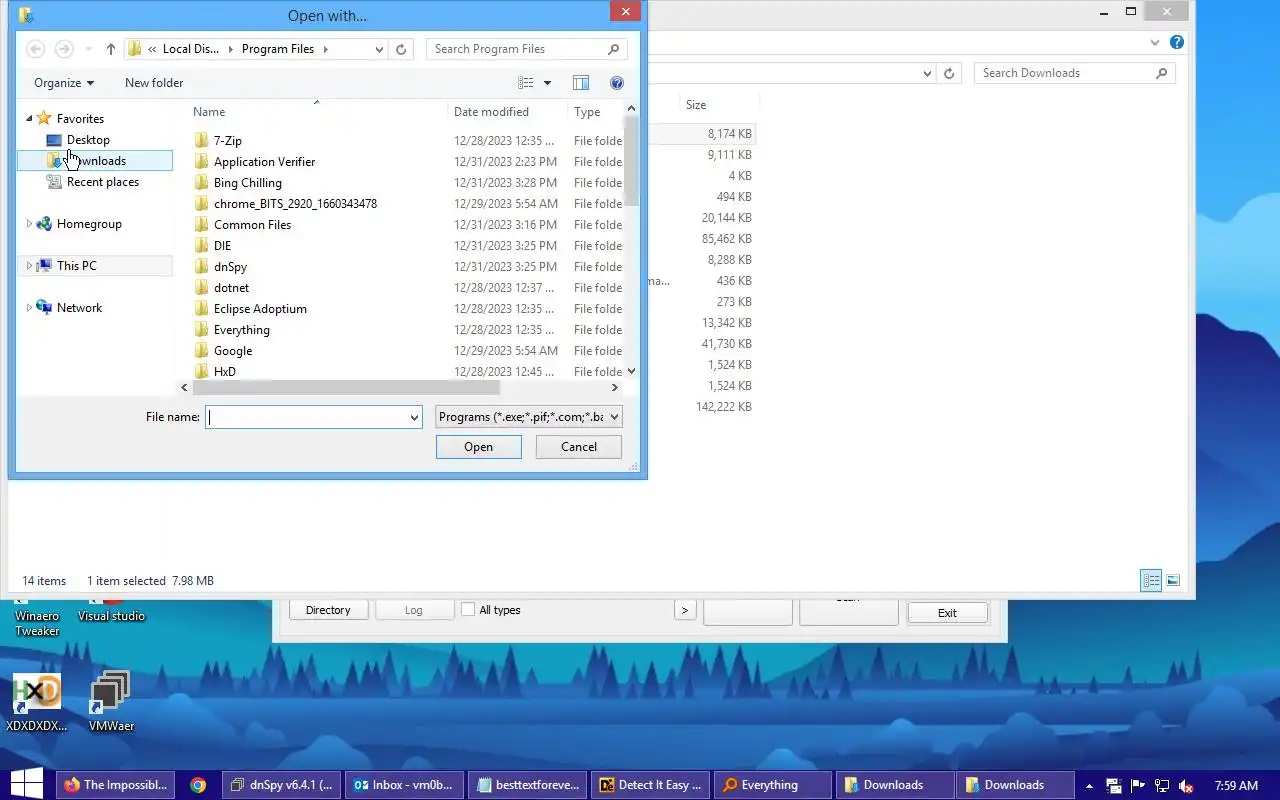Open the Organize dropdown menu
This screenshot has height=800, width=1280.
point(64,83)
